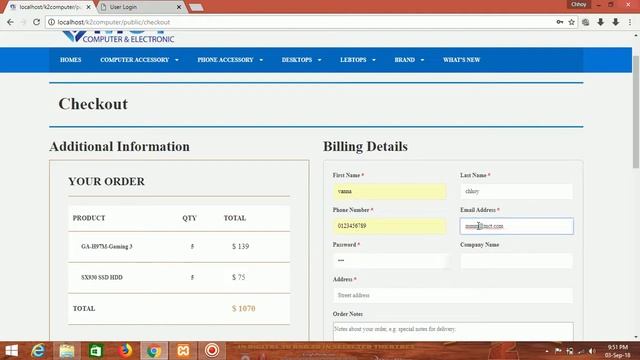This screenshot has width=640, height=360.
Task: Click the network icon in system tray
Action: 581,351
